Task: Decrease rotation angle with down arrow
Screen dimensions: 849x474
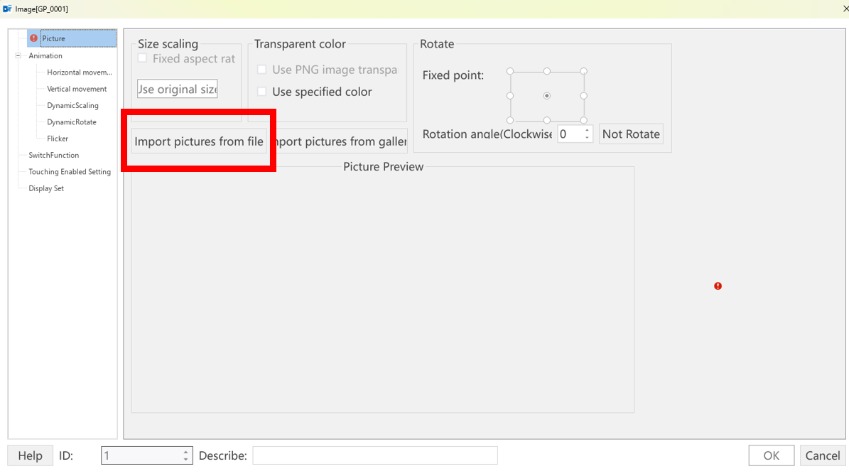Action: 587,138
